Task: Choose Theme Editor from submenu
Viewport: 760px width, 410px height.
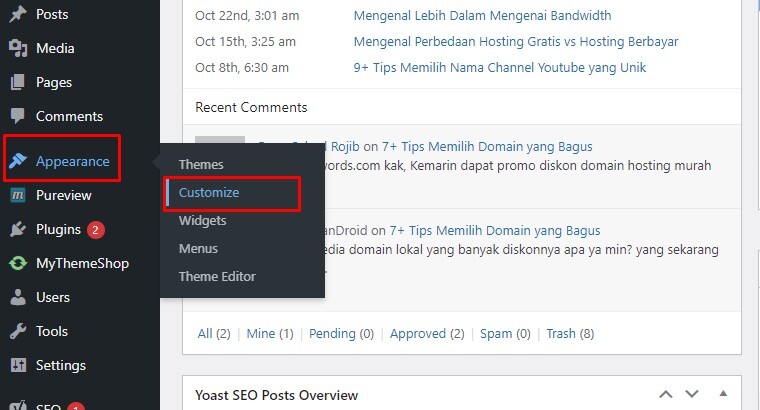Action: pyautogui.click(x=217, y=277)
